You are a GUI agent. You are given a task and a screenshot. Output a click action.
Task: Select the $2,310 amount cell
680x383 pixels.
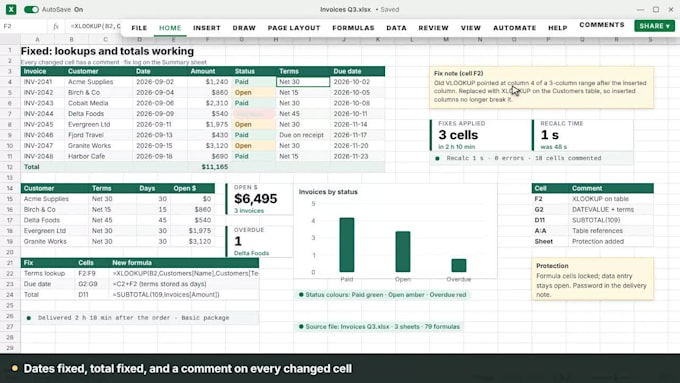pyautogui.click(x=209, y=103)
